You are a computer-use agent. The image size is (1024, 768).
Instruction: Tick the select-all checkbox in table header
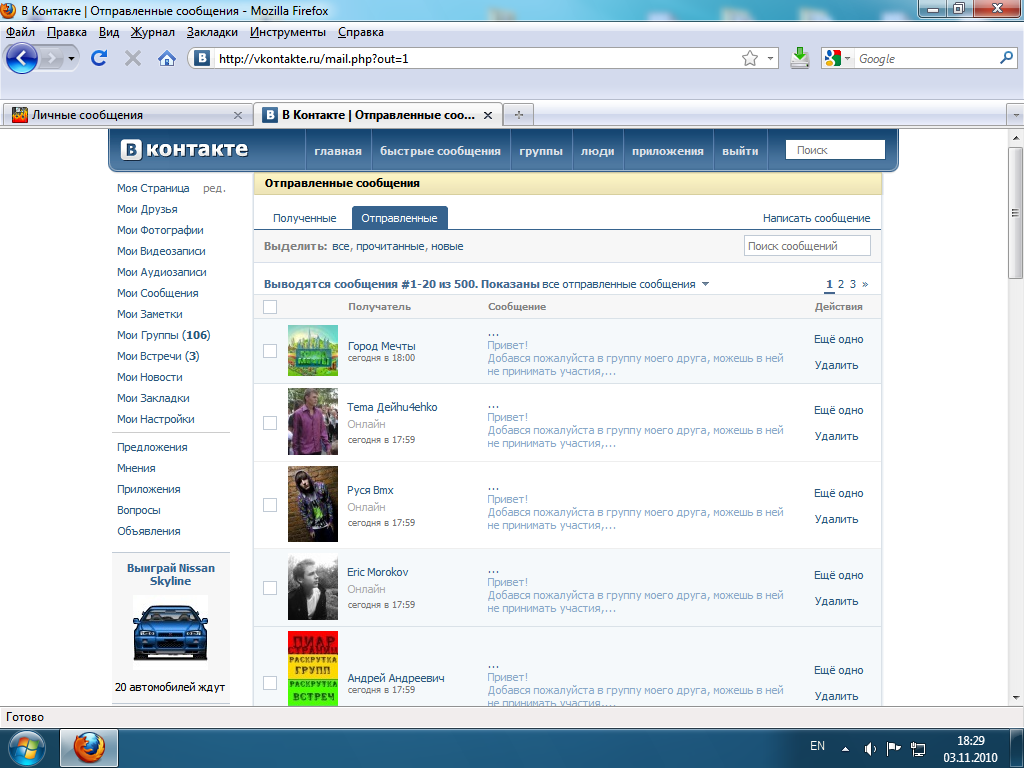[x=270, y=307]
